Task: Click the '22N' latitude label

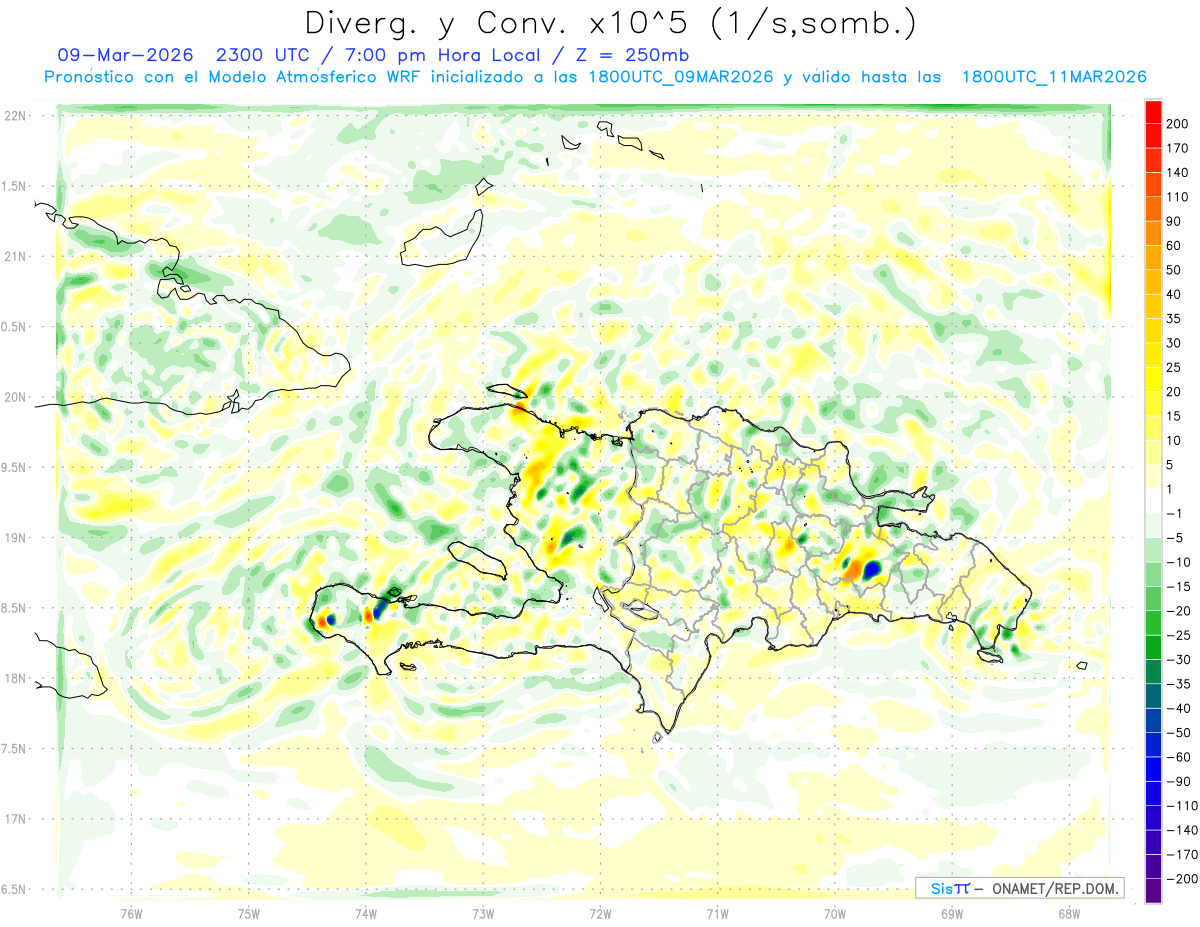Action: click(x=14, y=116)
